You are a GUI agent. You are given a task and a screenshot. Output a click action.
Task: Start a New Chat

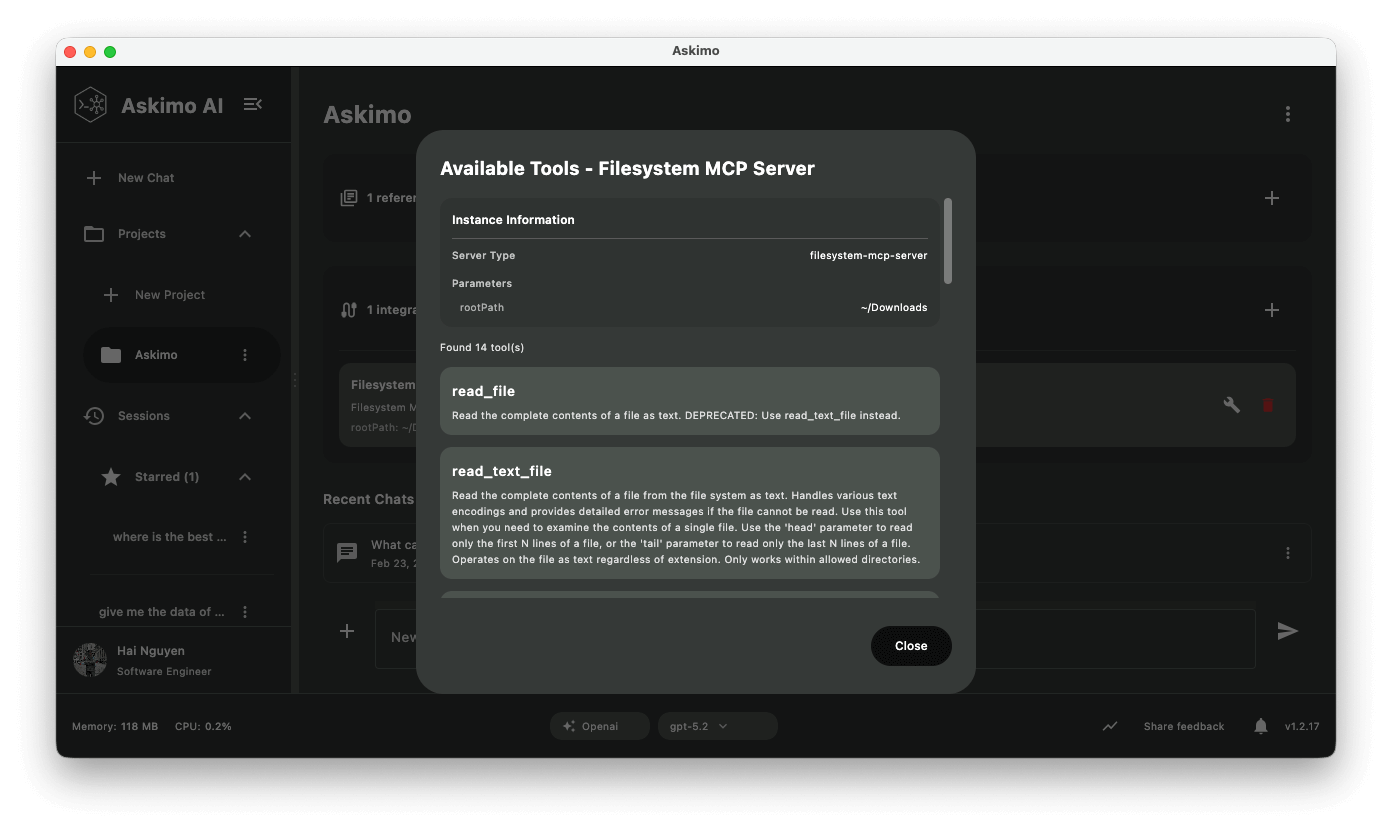[146, 178]
